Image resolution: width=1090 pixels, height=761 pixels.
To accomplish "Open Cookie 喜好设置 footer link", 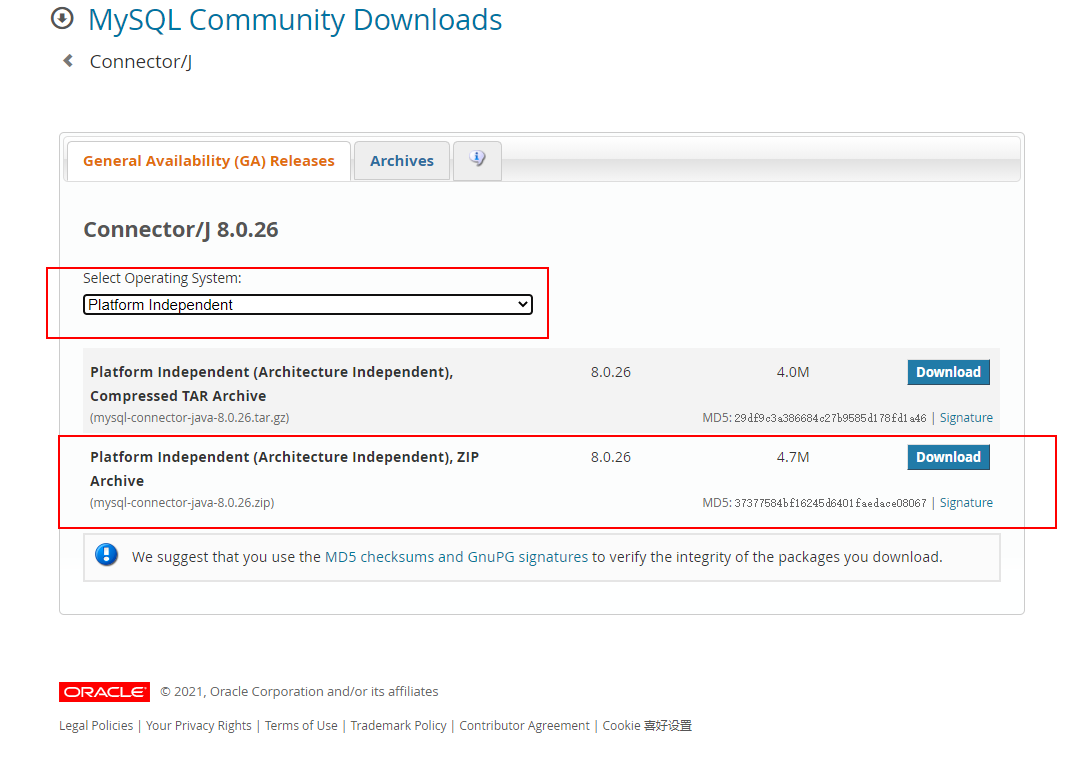I will tap(646, 726).
